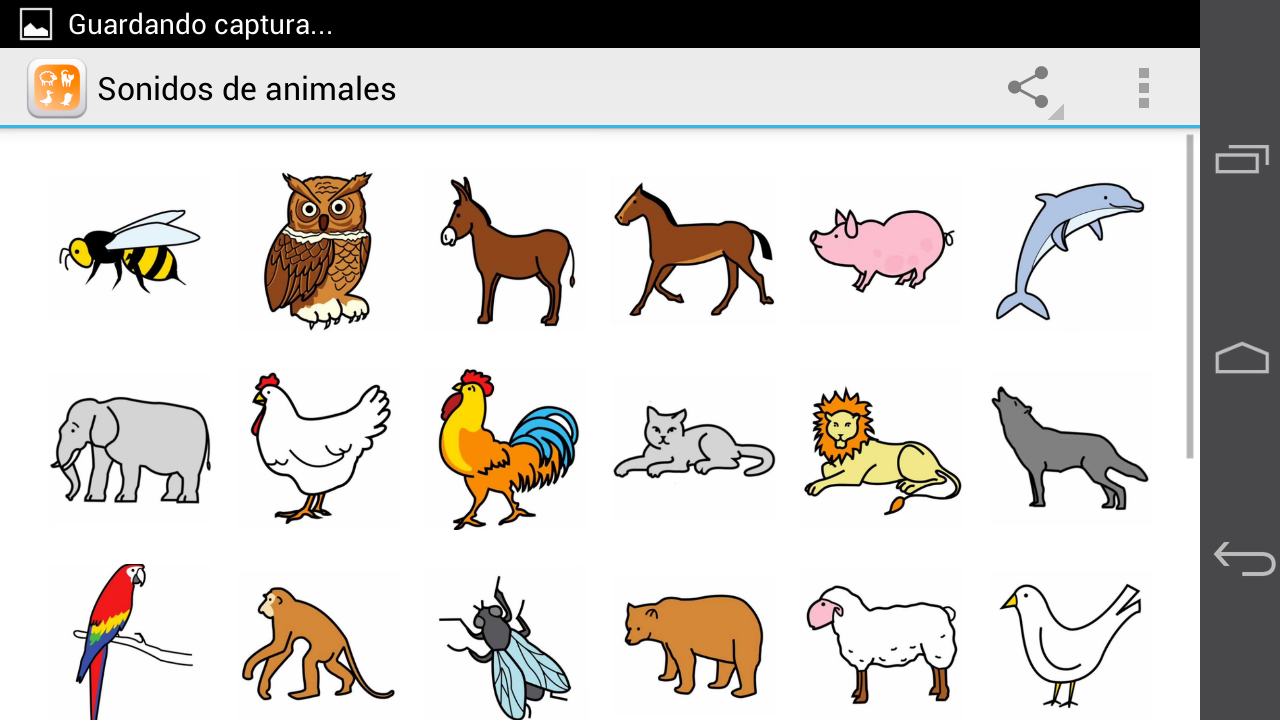Play the owl sound picture
This screenshot has width=1280, height=720.
pos(318,250)
